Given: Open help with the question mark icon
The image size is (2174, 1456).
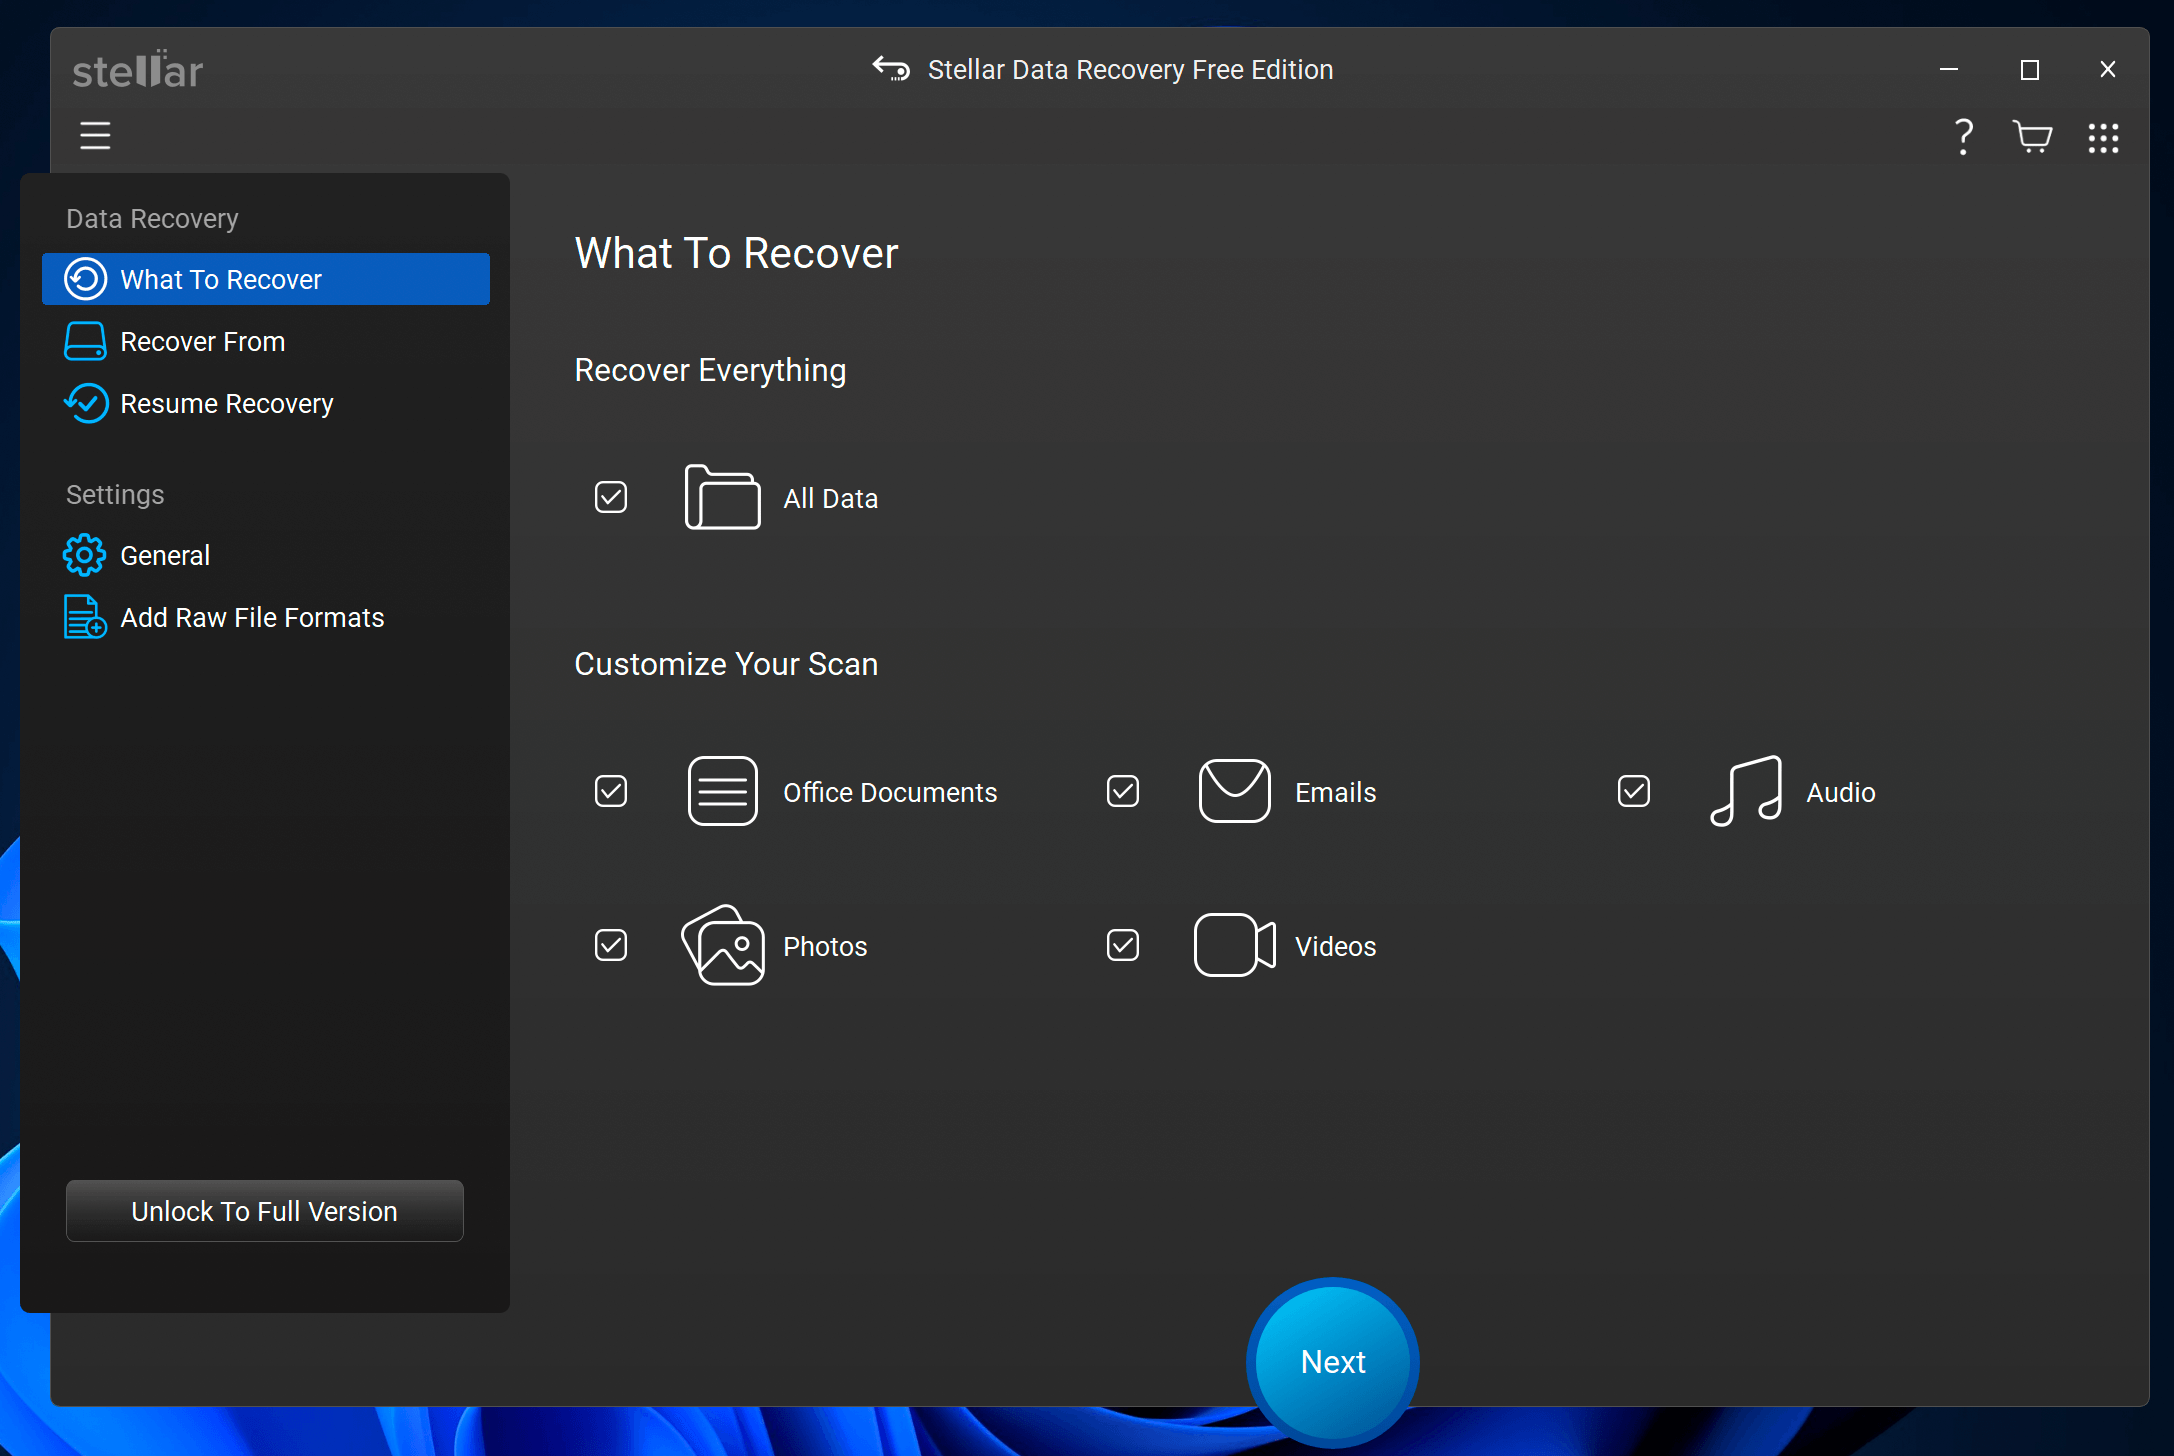Looking at the screenshot, I should (1964, 137).
